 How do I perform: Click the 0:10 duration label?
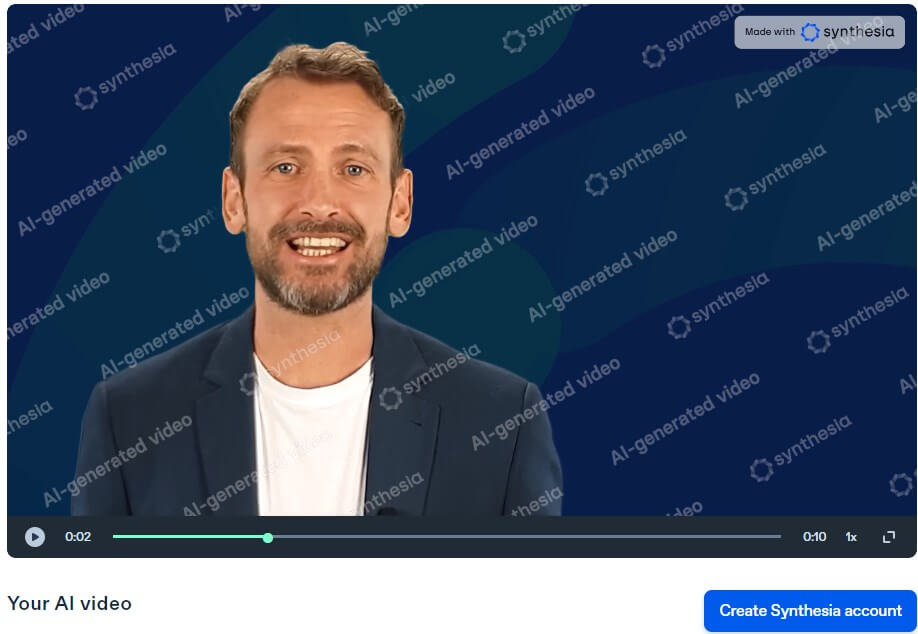coord(814,537)
